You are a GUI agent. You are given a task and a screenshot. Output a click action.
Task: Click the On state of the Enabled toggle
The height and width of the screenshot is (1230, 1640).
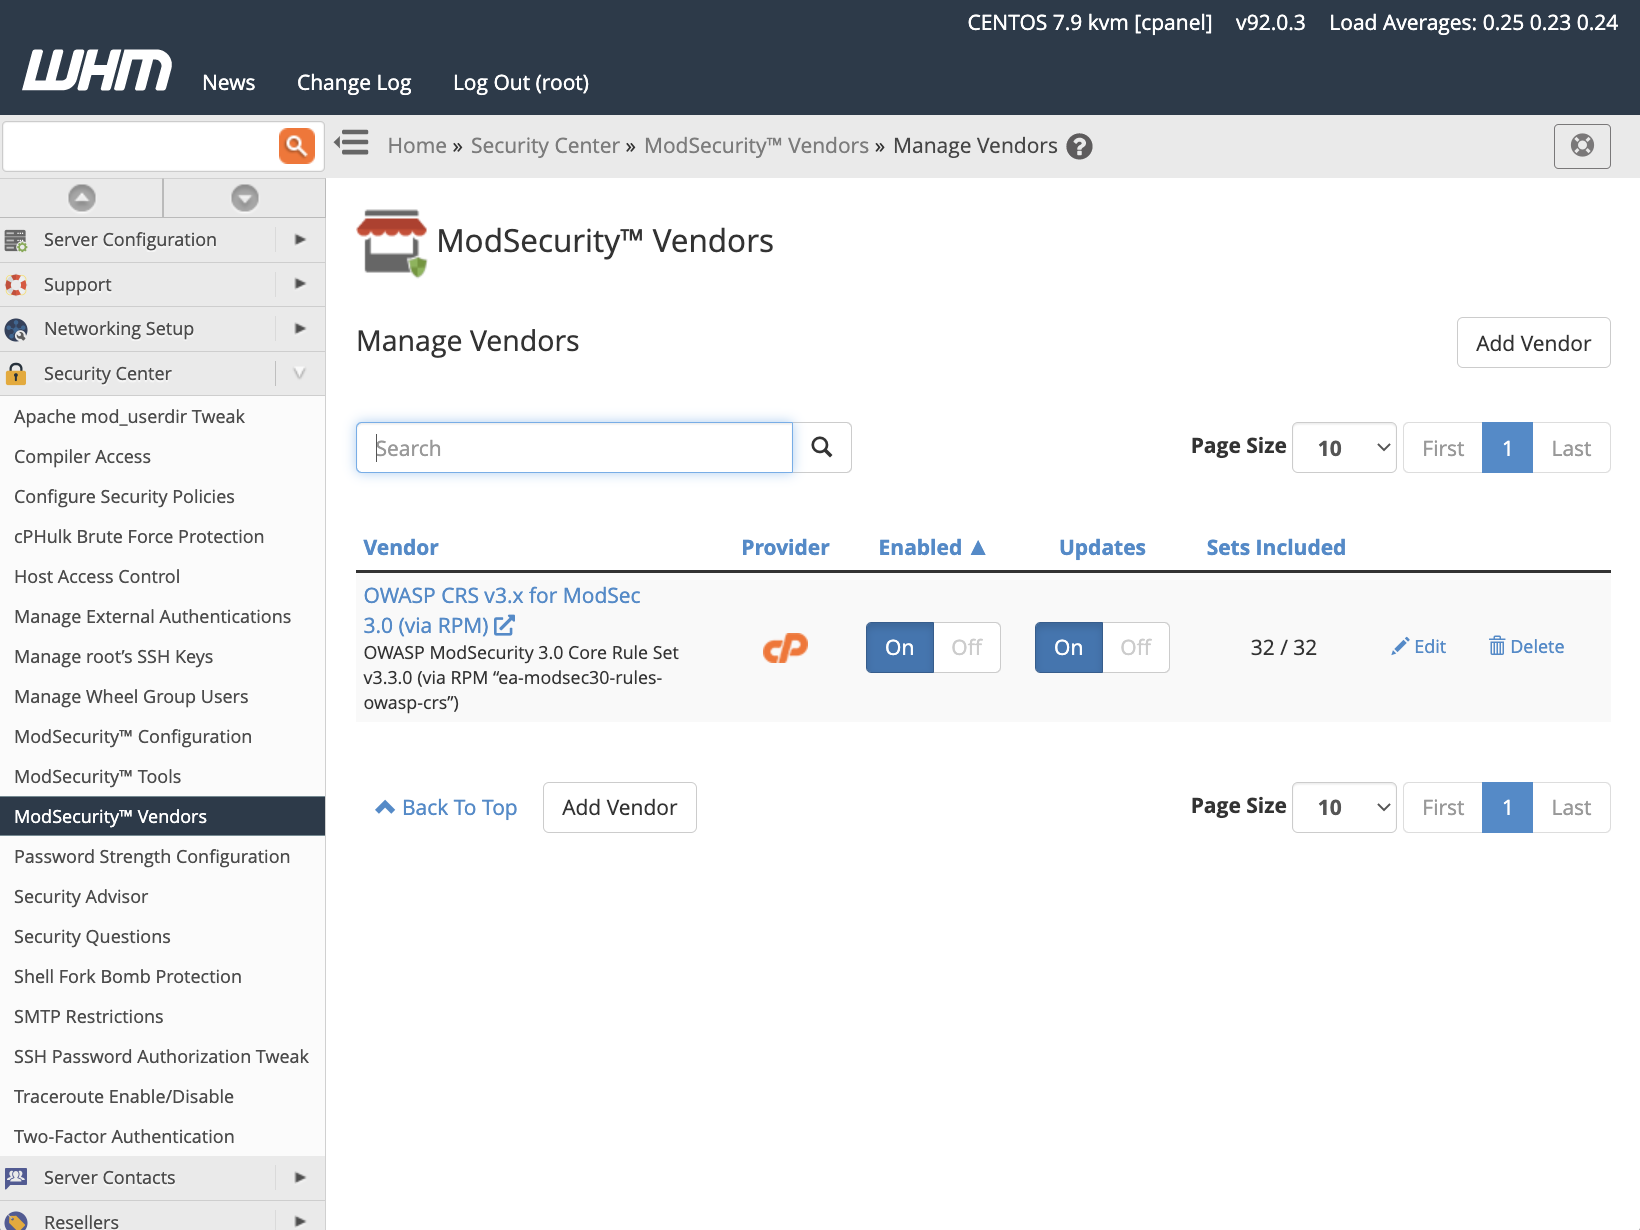[x=898, y=647]
